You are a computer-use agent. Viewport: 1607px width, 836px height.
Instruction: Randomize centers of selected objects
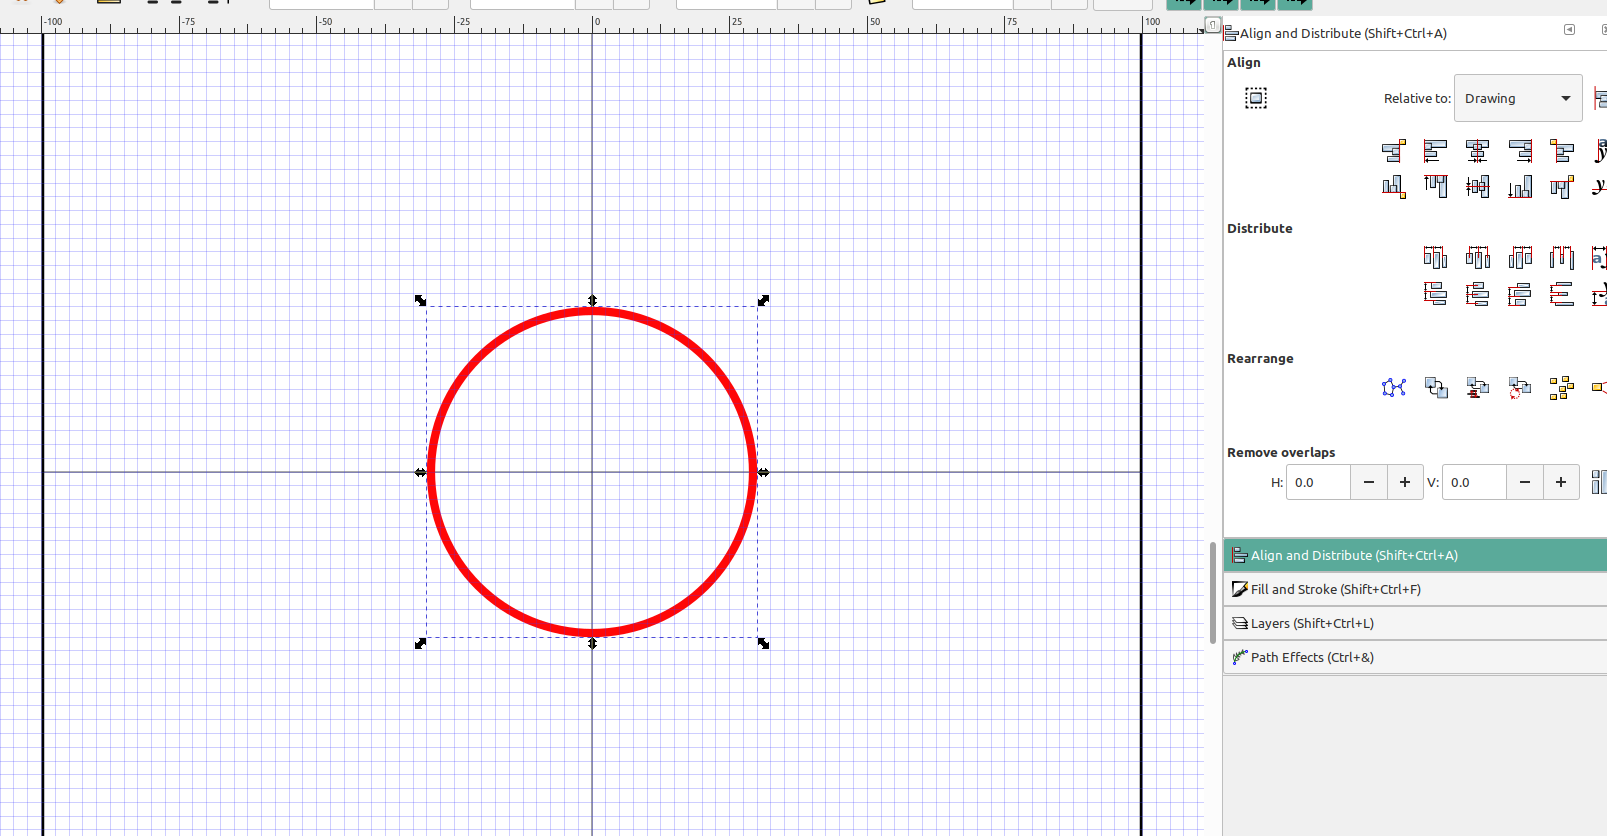click(1562, 388)
